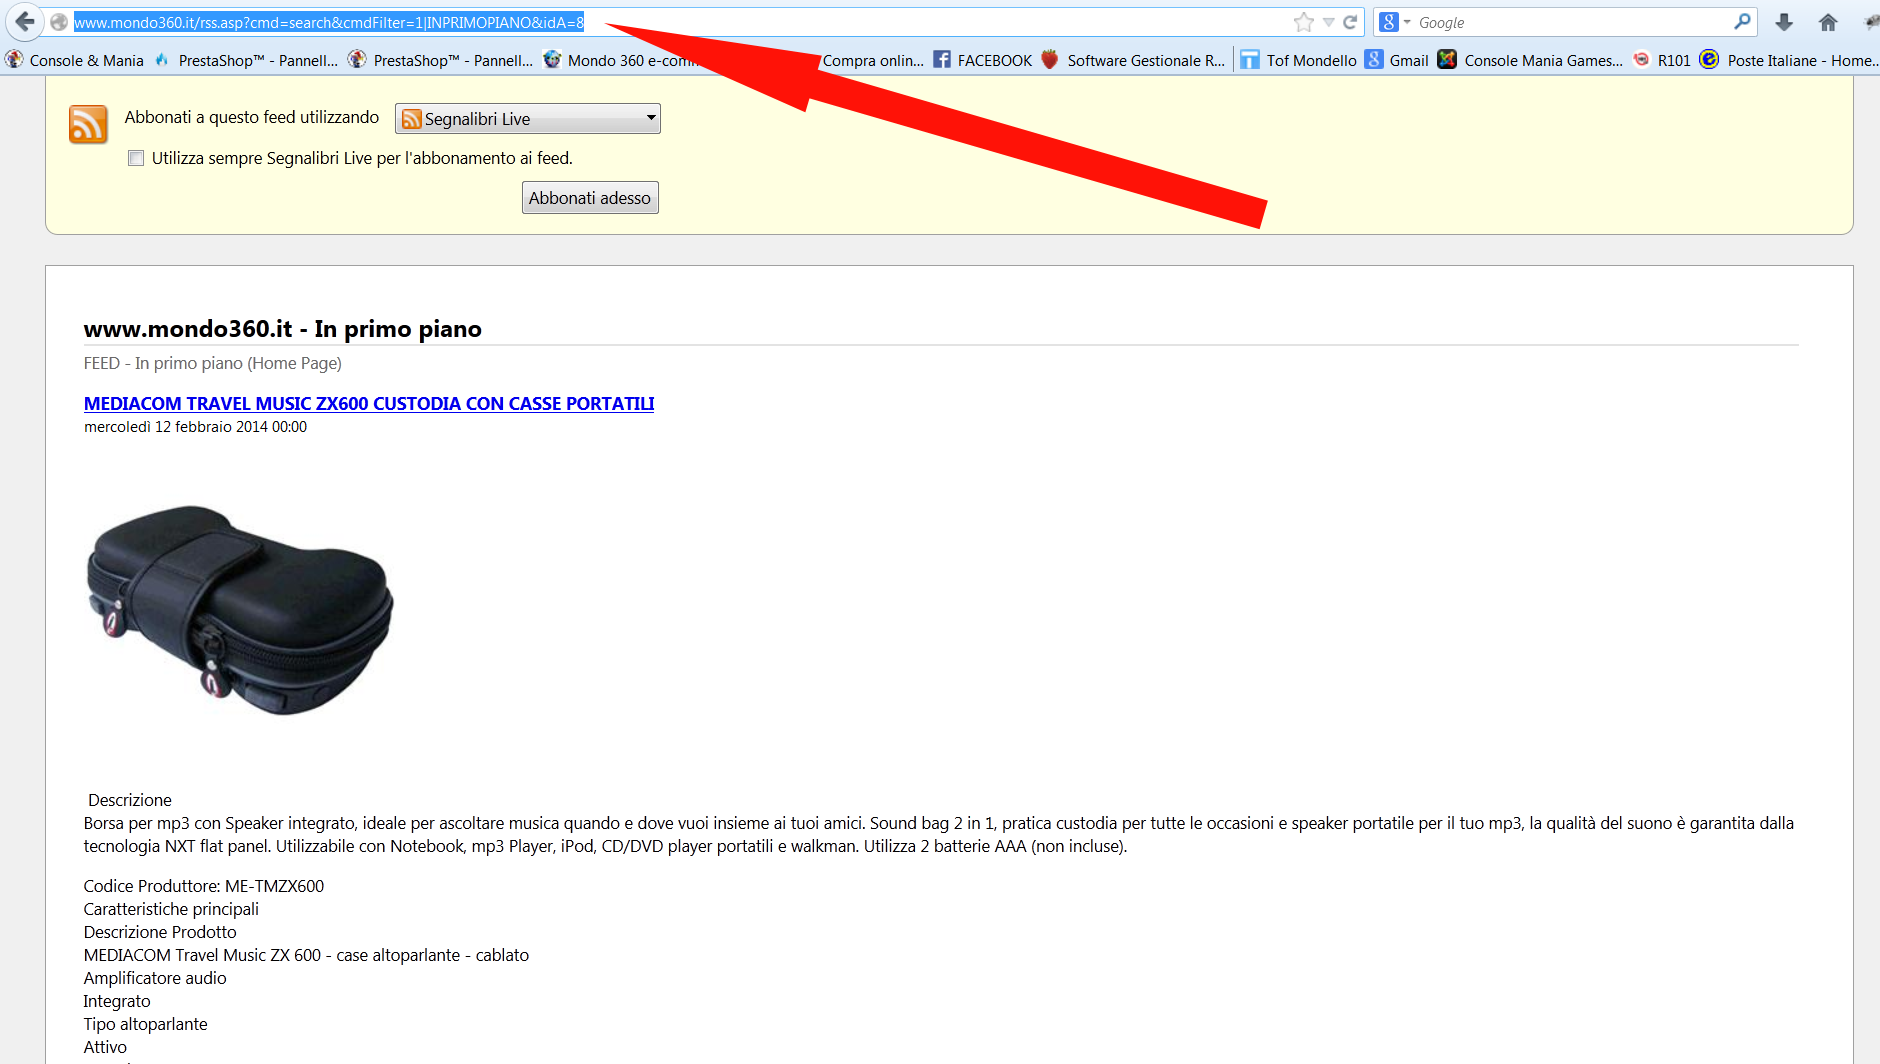Open the Google search engine selector

tap(1394, 22)
